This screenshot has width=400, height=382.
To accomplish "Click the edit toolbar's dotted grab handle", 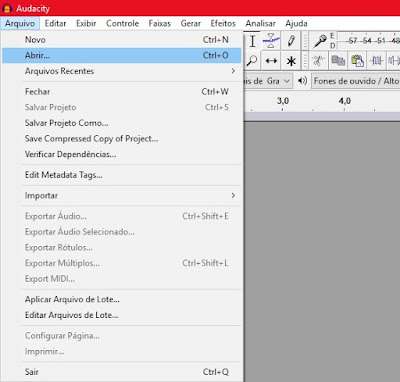I will coord(305,61).
